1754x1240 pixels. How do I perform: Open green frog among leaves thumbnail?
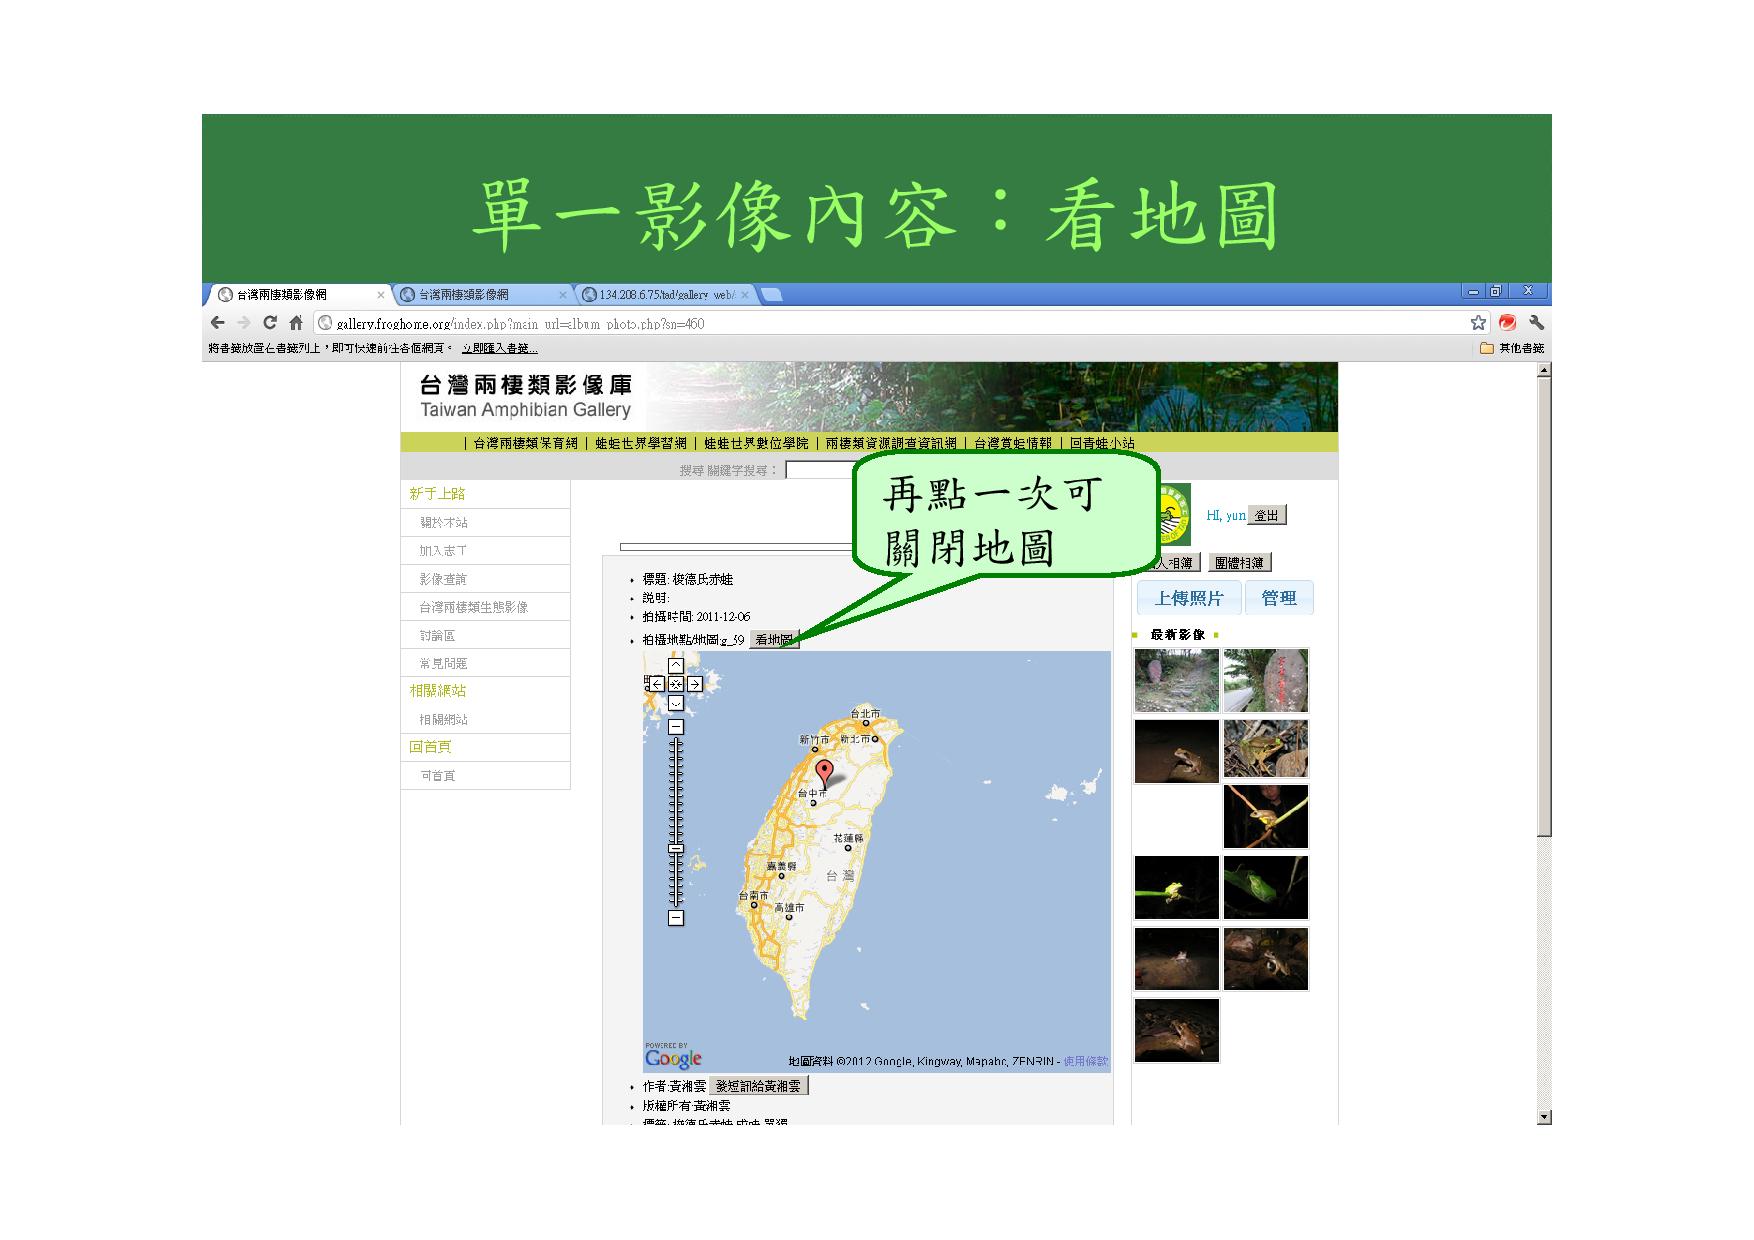tap(1265, 748)
